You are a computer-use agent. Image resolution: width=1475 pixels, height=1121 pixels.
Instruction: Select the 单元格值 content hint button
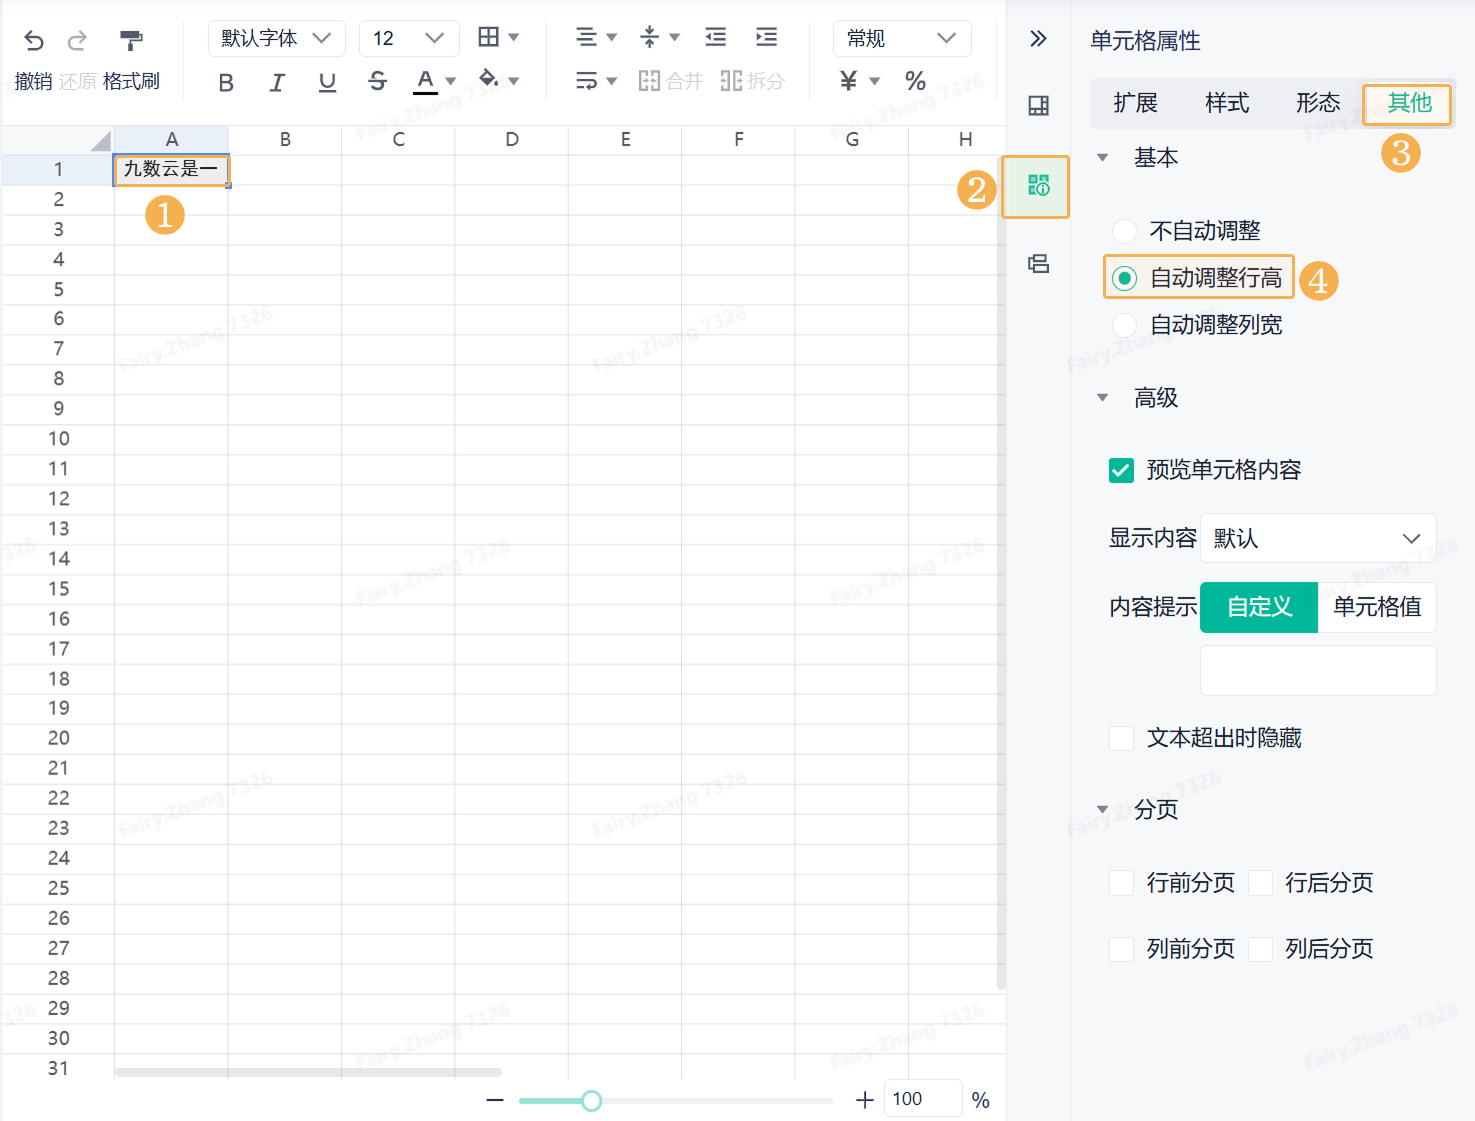[x=1377, y=607]
